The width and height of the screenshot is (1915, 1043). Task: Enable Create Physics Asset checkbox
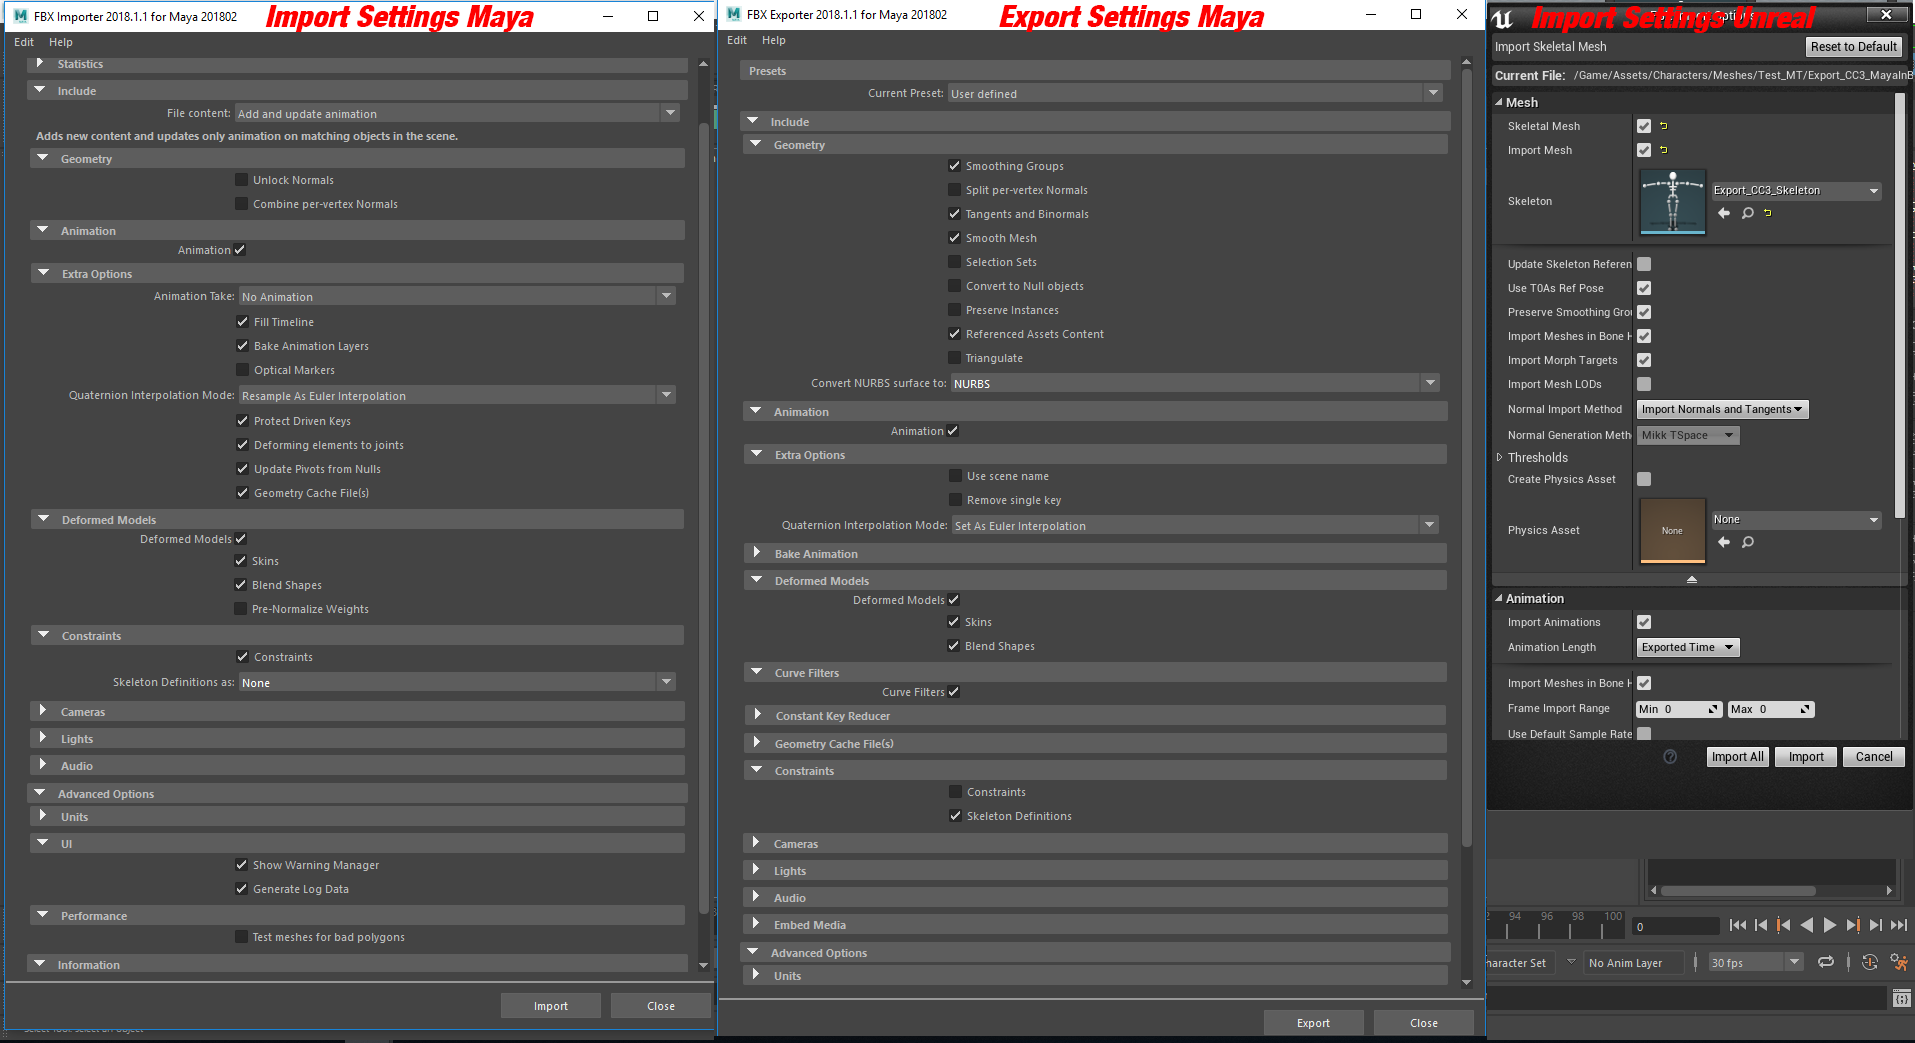coord(1644,479)
